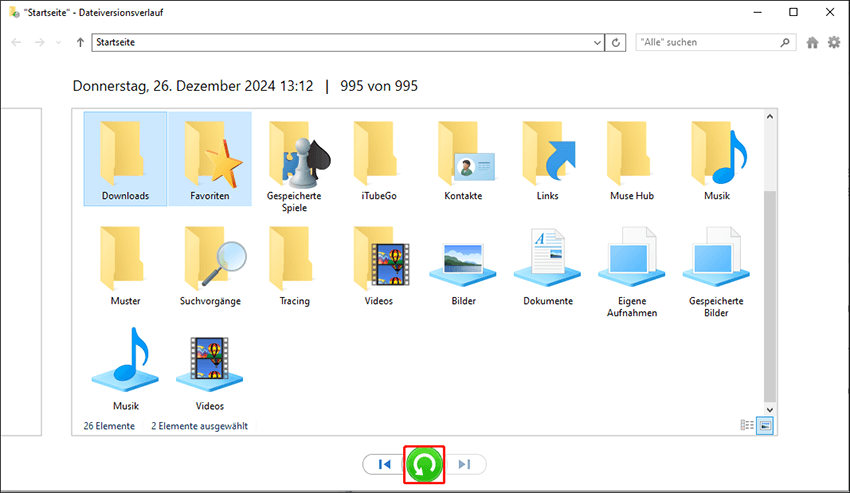Select the Musik folder with note icon

[x=717, y=160]
